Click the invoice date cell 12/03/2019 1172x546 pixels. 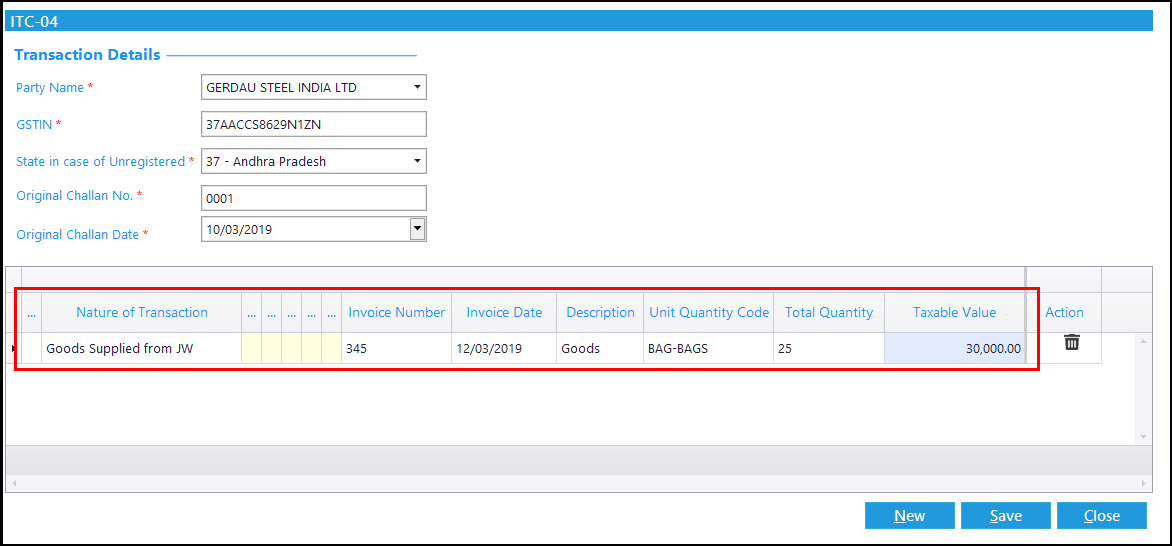[x=504, y=349]
